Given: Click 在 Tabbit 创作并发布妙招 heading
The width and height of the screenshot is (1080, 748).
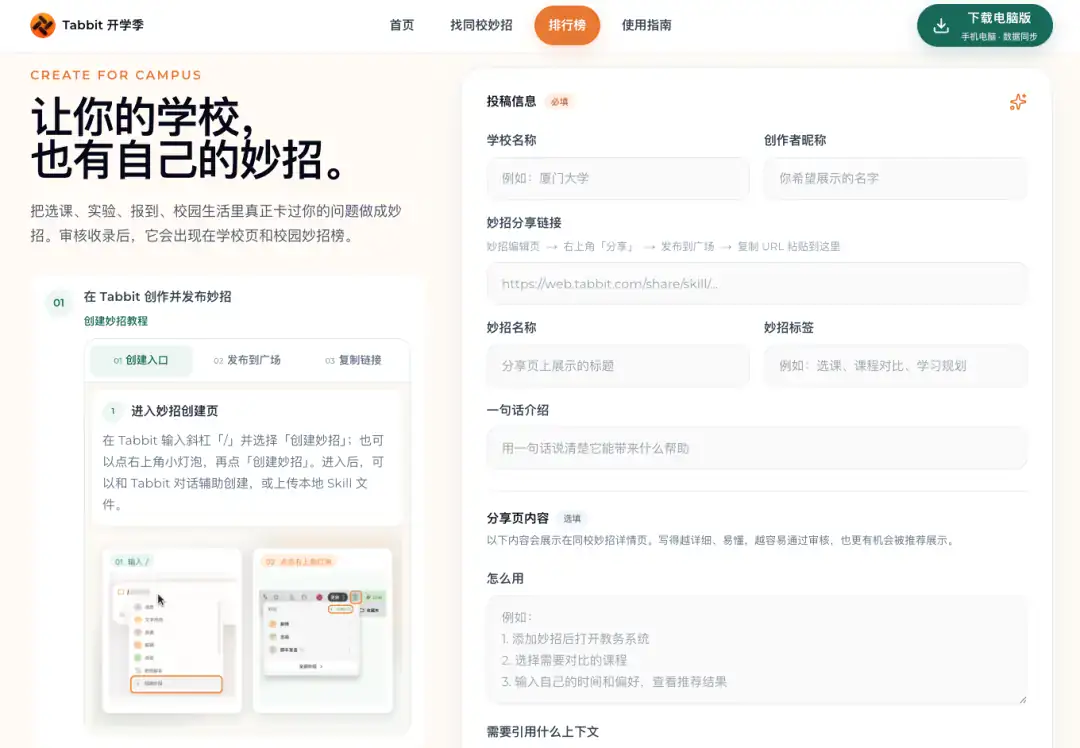Looking at the screenshot, I should pyautogui.click(x=158, y=297).
